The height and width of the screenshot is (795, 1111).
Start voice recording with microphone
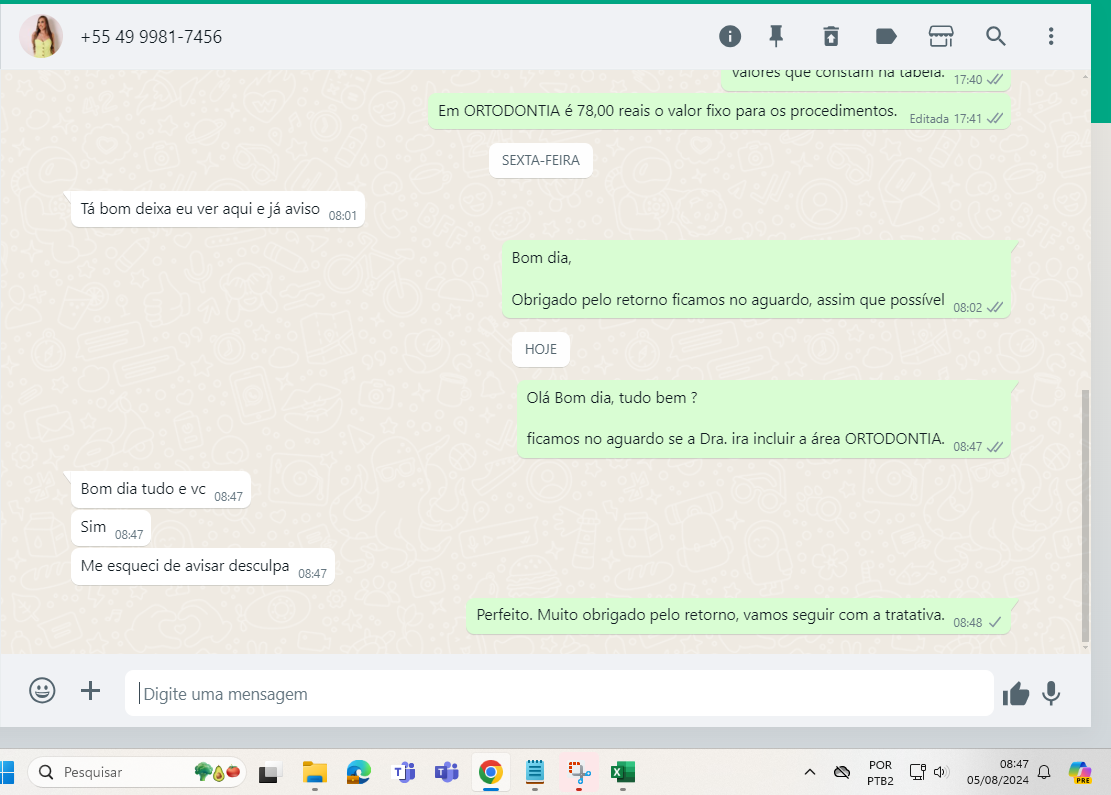coord(1051,693)
